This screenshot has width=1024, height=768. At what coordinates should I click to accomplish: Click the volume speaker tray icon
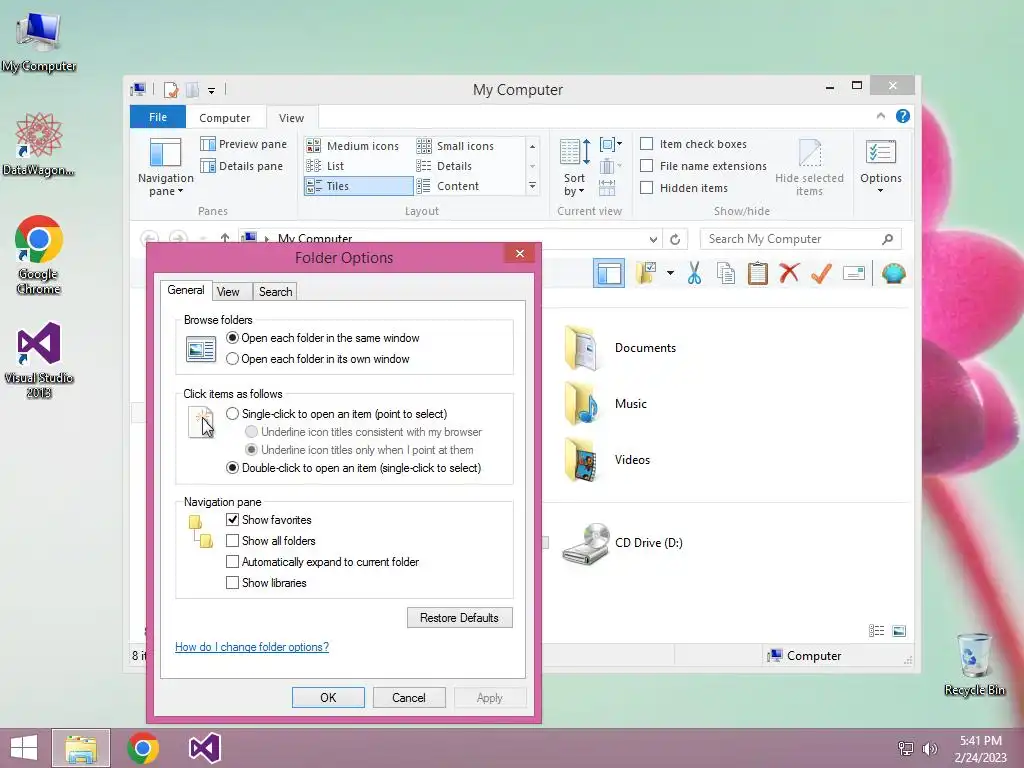[929, 748]
